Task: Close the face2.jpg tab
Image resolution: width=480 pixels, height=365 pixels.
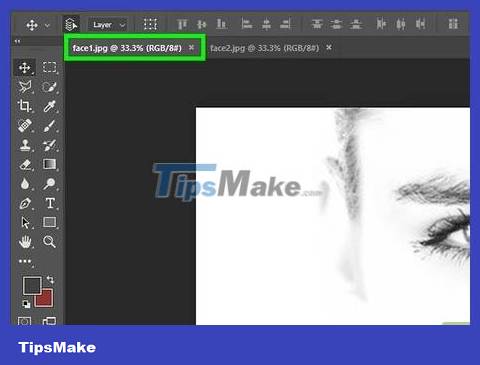Action: tap(329, 48)
